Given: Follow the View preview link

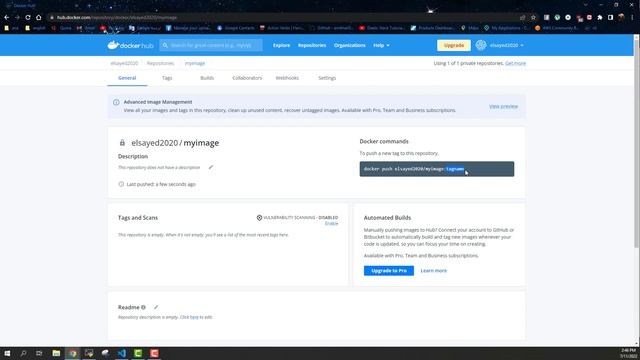Looking at the screenshot, I should point(503,106).
